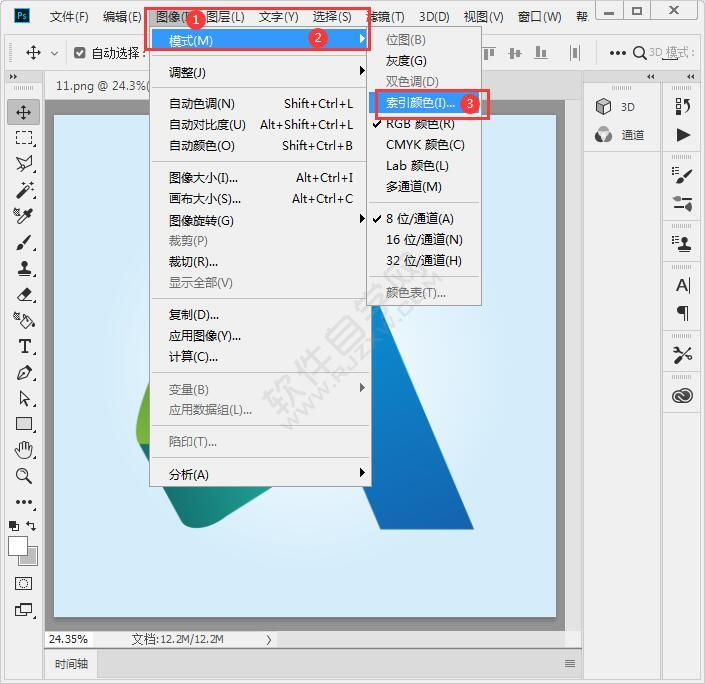705x684 pixels.
Task: Select the Clone Stamp tool
Action: pyautogui.click(x=24, y=268)
